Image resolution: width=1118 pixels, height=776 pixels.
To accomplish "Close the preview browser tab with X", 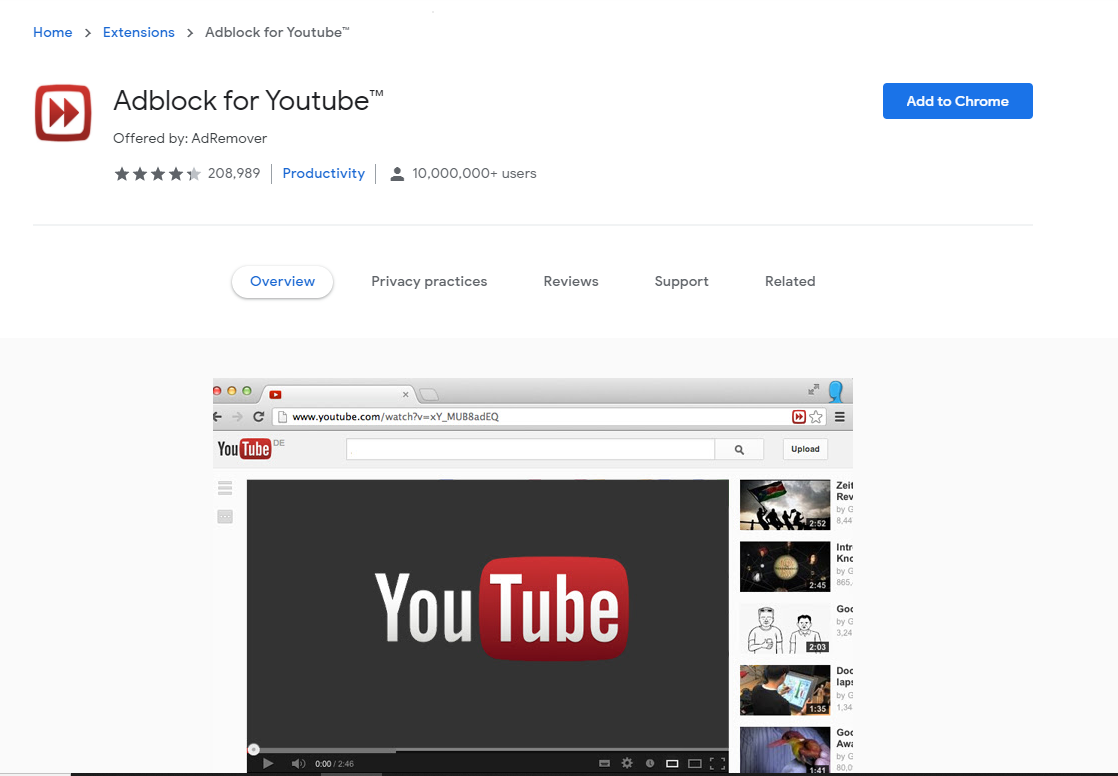I will (406, 394).
